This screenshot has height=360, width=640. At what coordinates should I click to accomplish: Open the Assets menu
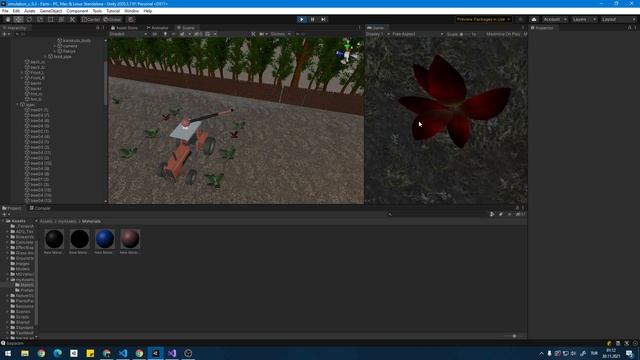(x=30, y=11)
